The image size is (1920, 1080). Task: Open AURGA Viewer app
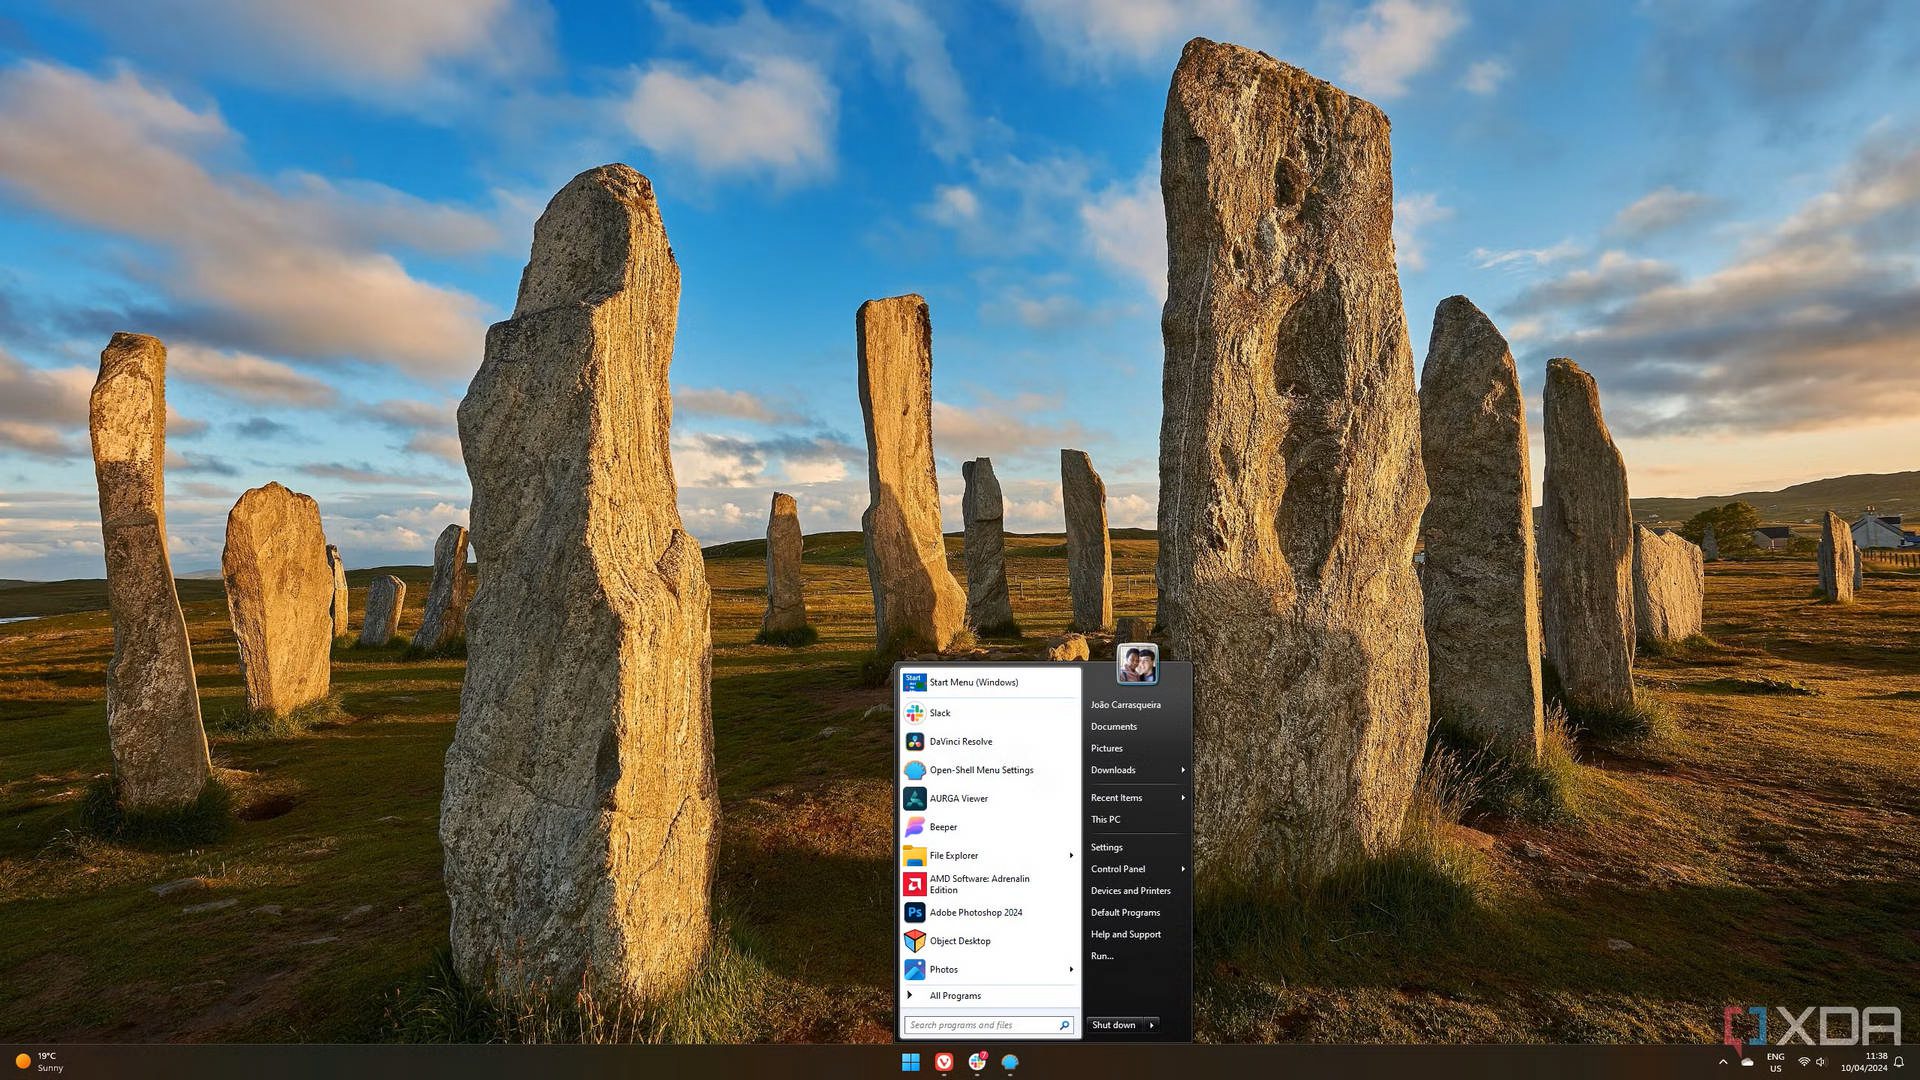958,798
